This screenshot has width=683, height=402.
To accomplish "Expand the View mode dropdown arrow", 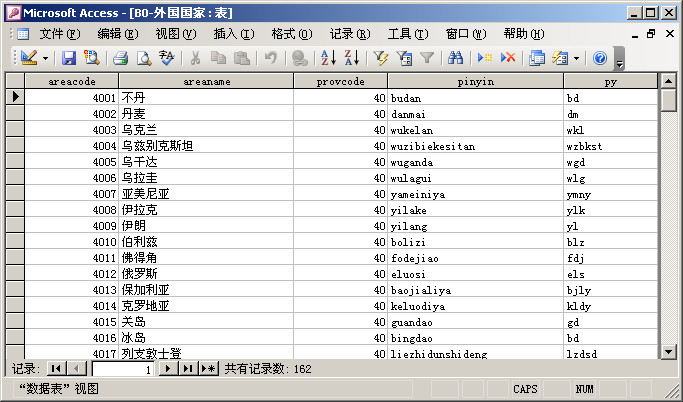I will [x=45, y=58].
